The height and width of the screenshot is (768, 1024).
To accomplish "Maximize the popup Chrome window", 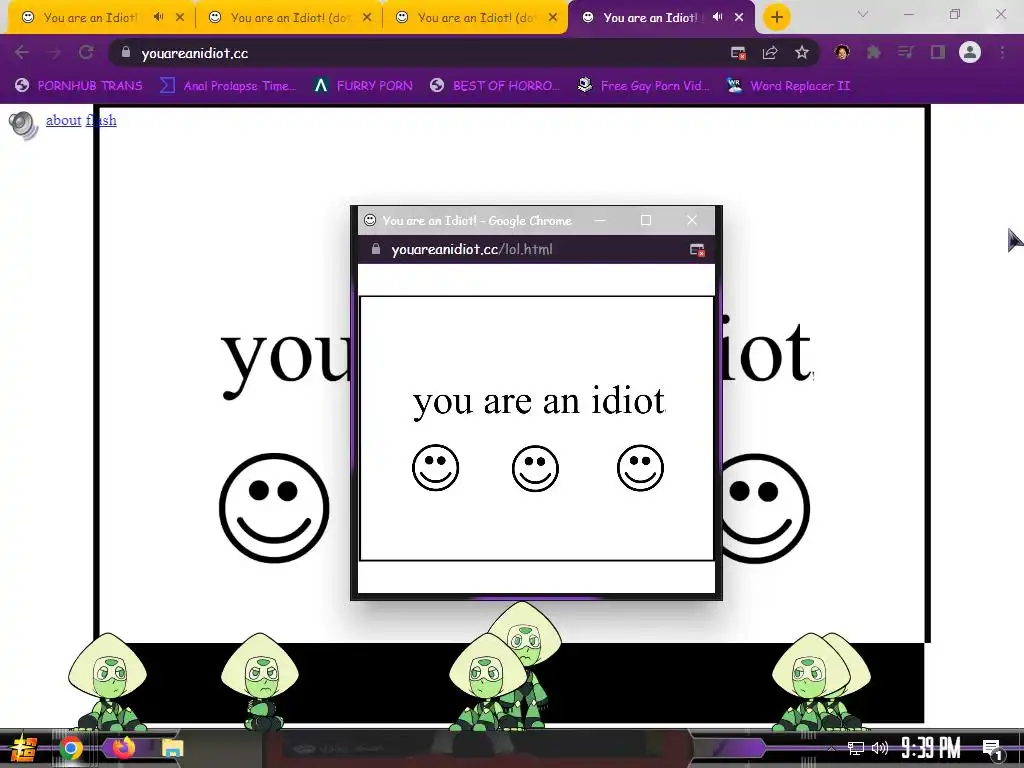I will coord(646,221).
